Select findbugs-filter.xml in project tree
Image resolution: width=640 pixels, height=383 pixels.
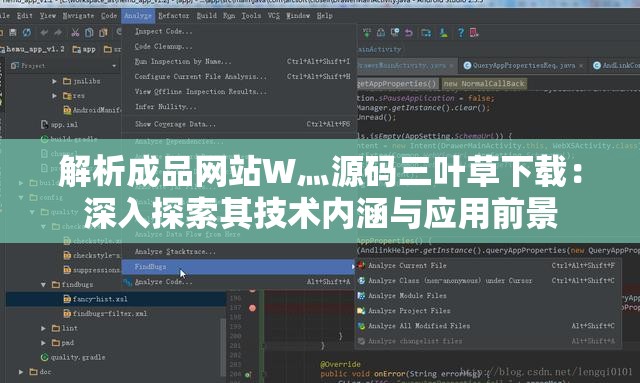click(109, 314)
